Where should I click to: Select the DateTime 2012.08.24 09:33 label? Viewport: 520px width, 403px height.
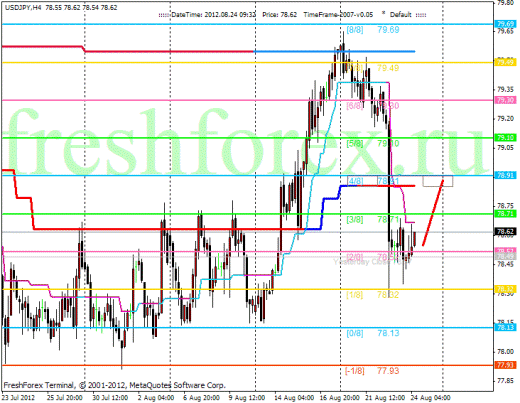[213, 15]
